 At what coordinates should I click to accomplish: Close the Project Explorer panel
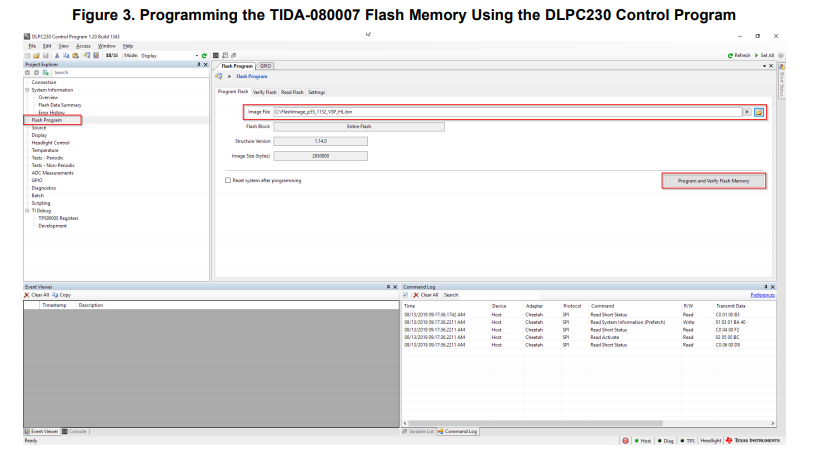pos(205,64)
